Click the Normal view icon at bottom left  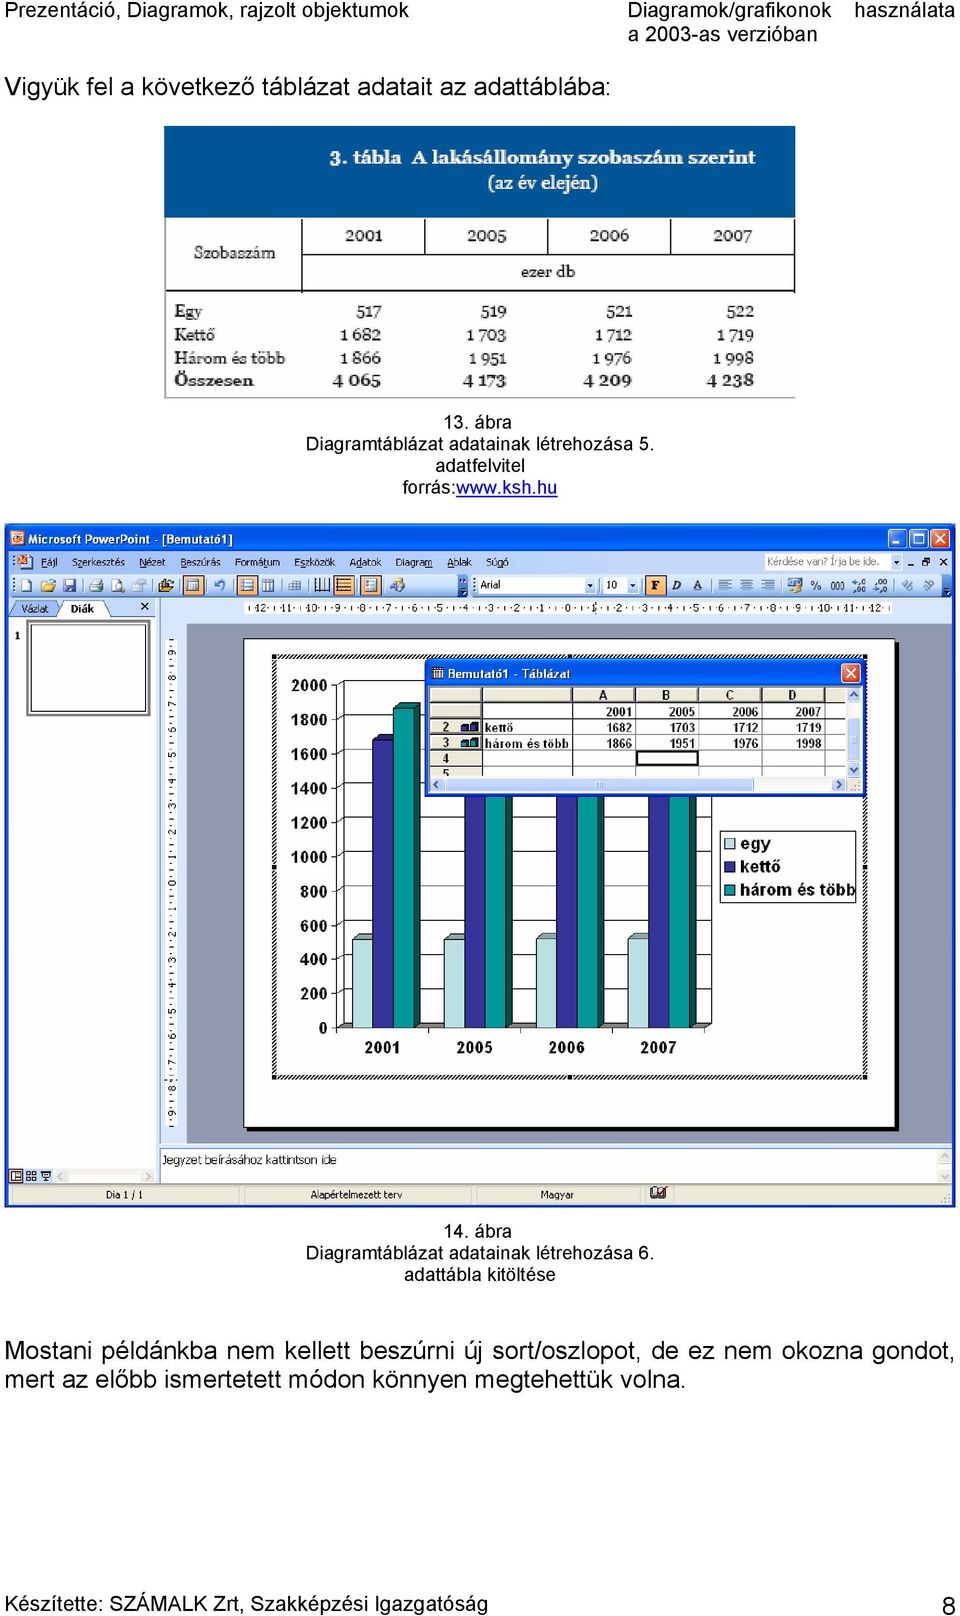tap(16, 1176)
